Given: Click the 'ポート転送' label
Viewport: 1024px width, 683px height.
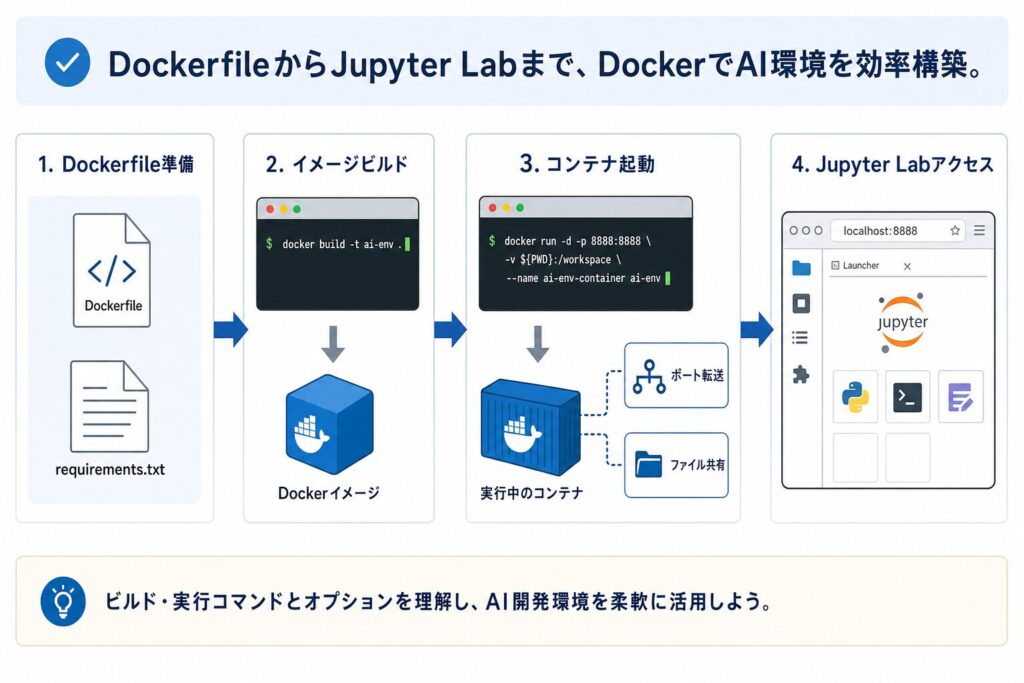Looking at the screenshot, I should click(697, 375).
